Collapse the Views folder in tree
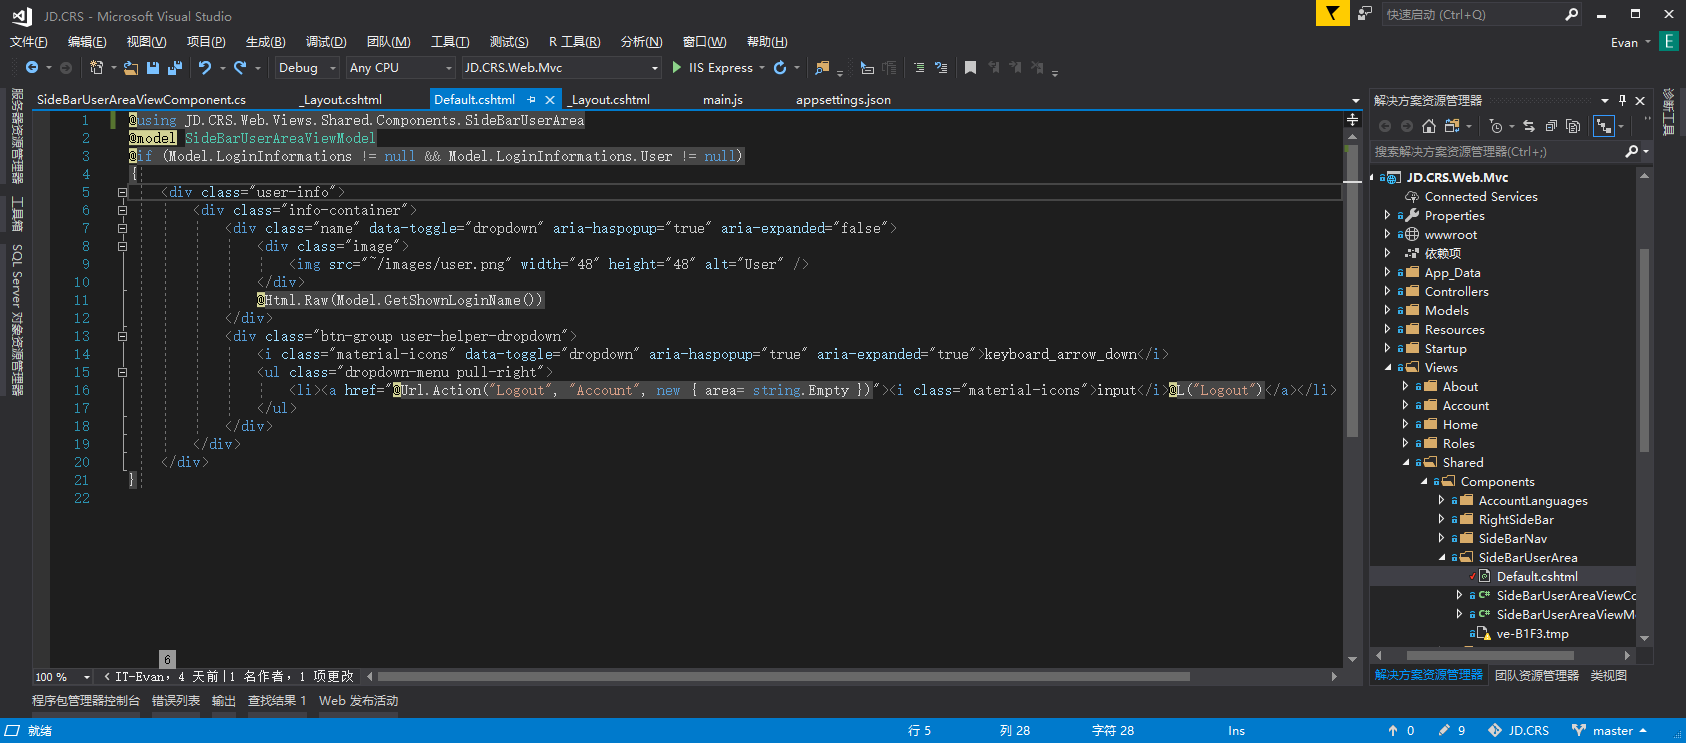Image resolution: width=1686 pixels, height=743 pixels. coord(1388,368)
